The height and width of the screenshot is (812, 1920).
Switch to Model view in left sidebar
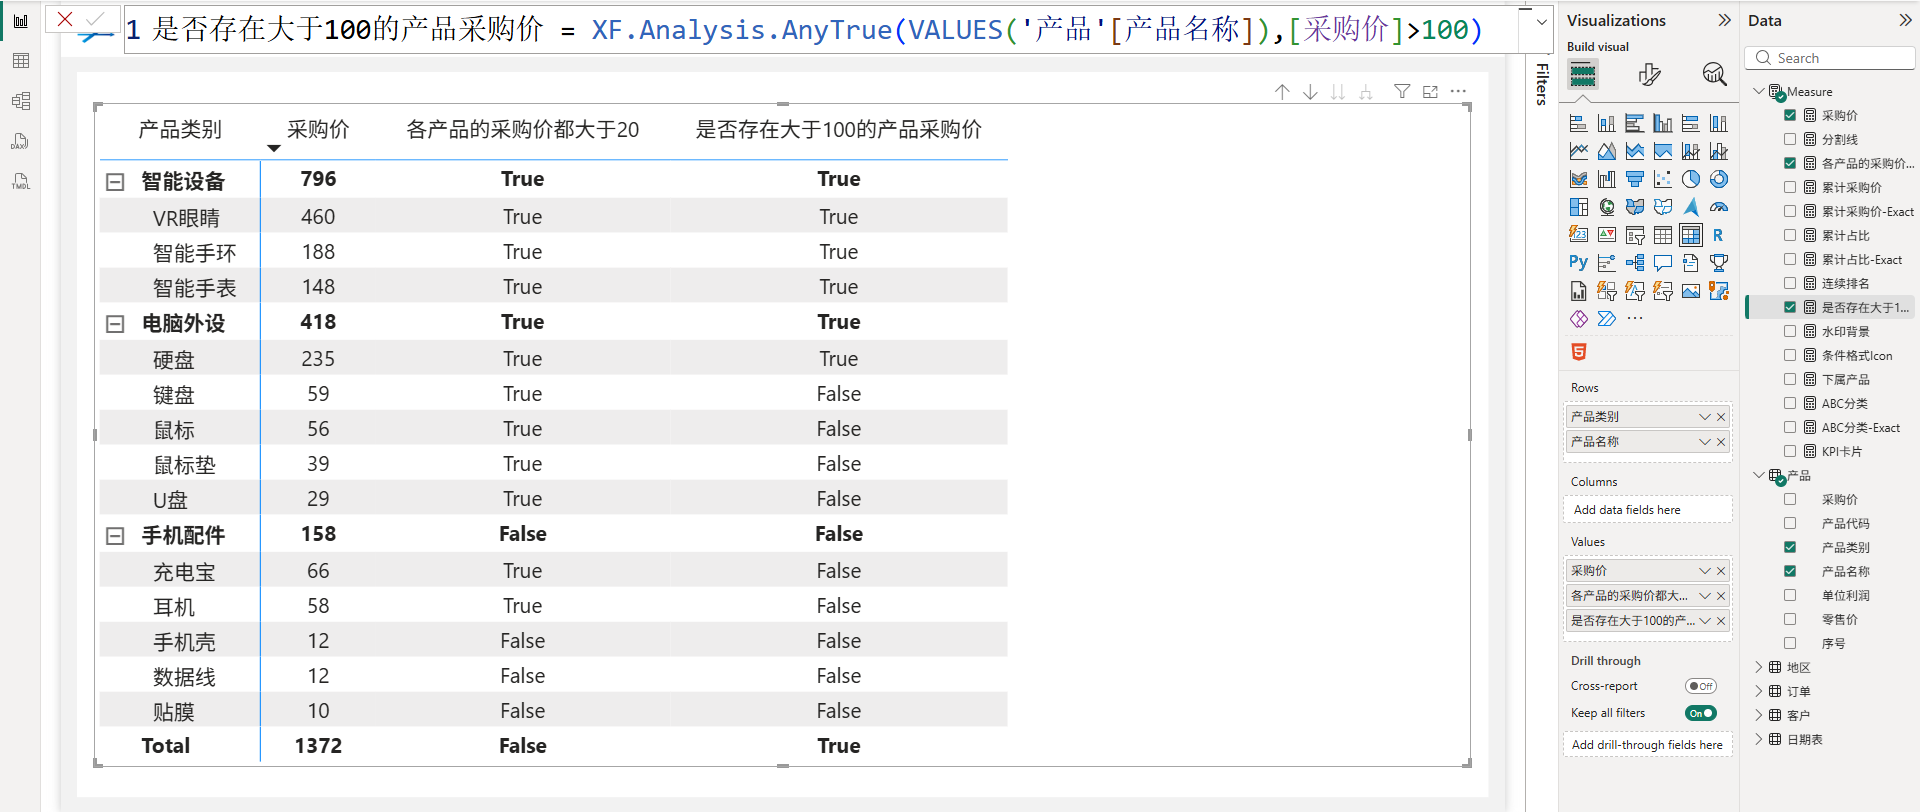click(20, 101)
